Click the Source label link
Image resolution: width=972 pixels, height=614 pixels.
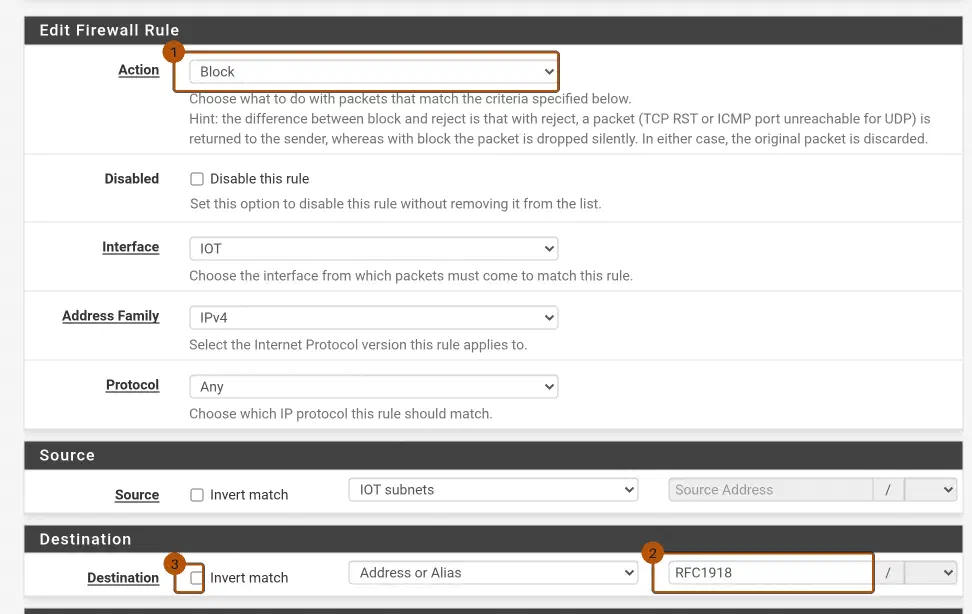137,495
